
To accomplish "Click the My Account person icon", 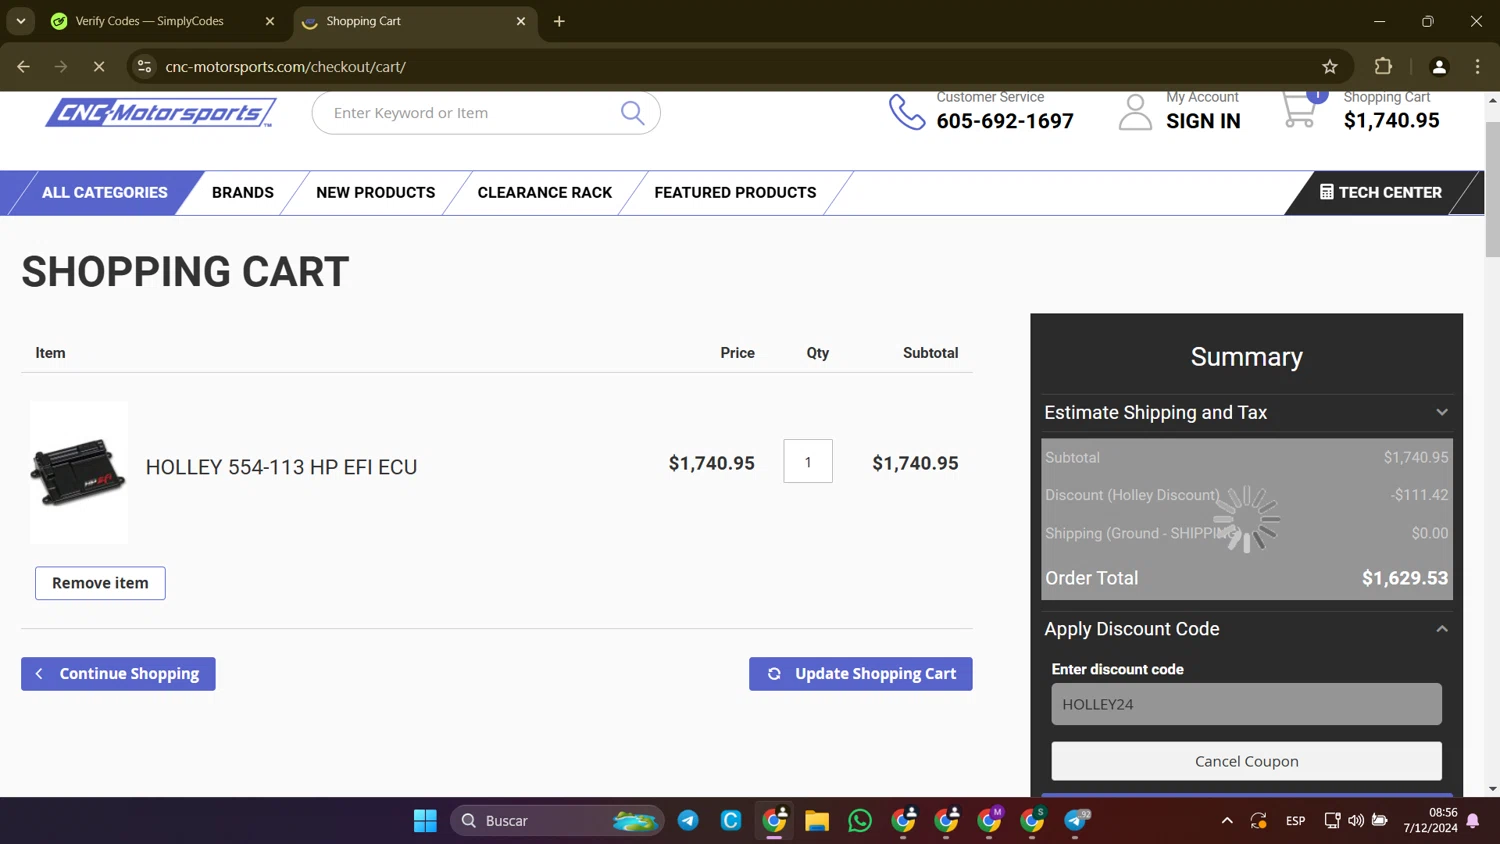I will click(x=1135, y=112).
